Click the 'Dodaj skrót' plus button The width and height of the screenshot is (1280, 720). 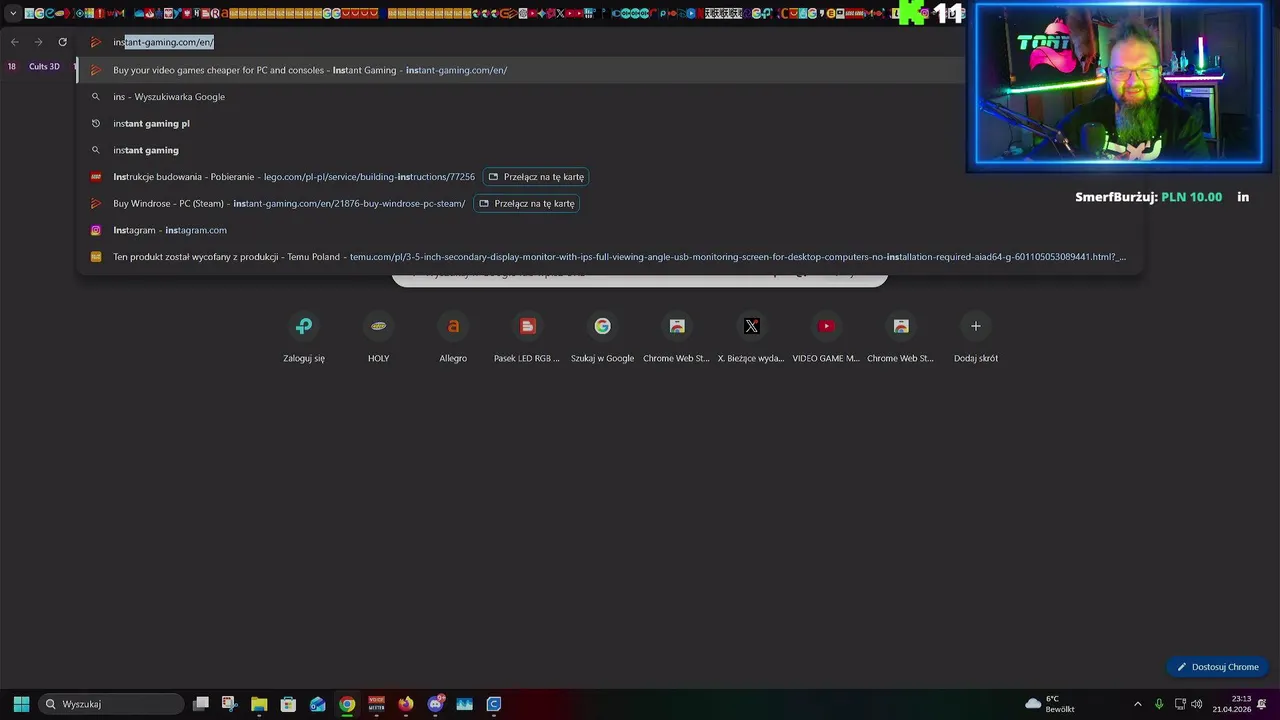(976, 326)
